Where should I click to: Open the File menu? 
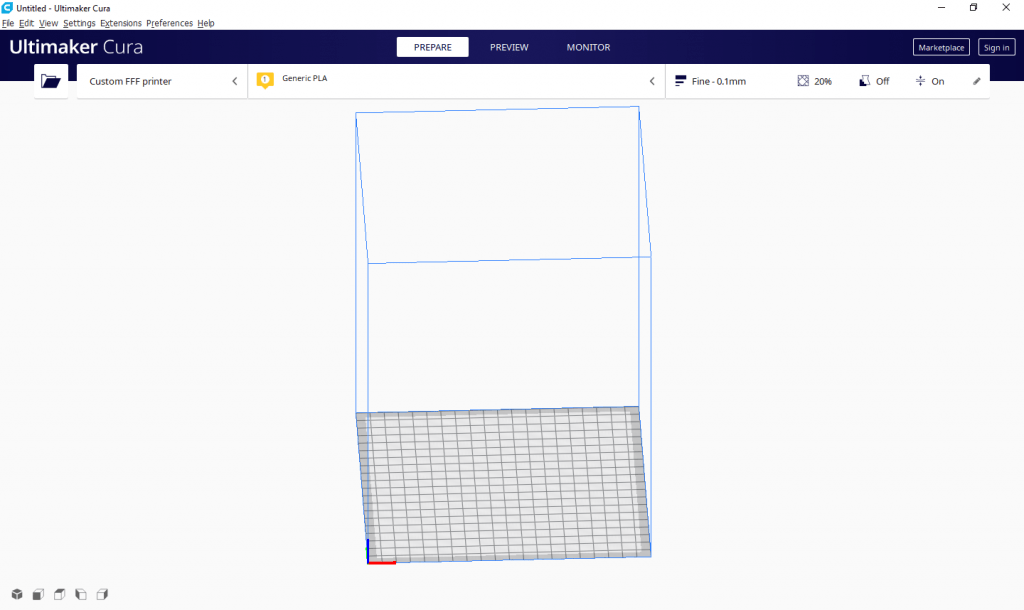click(x=8, y=23)
